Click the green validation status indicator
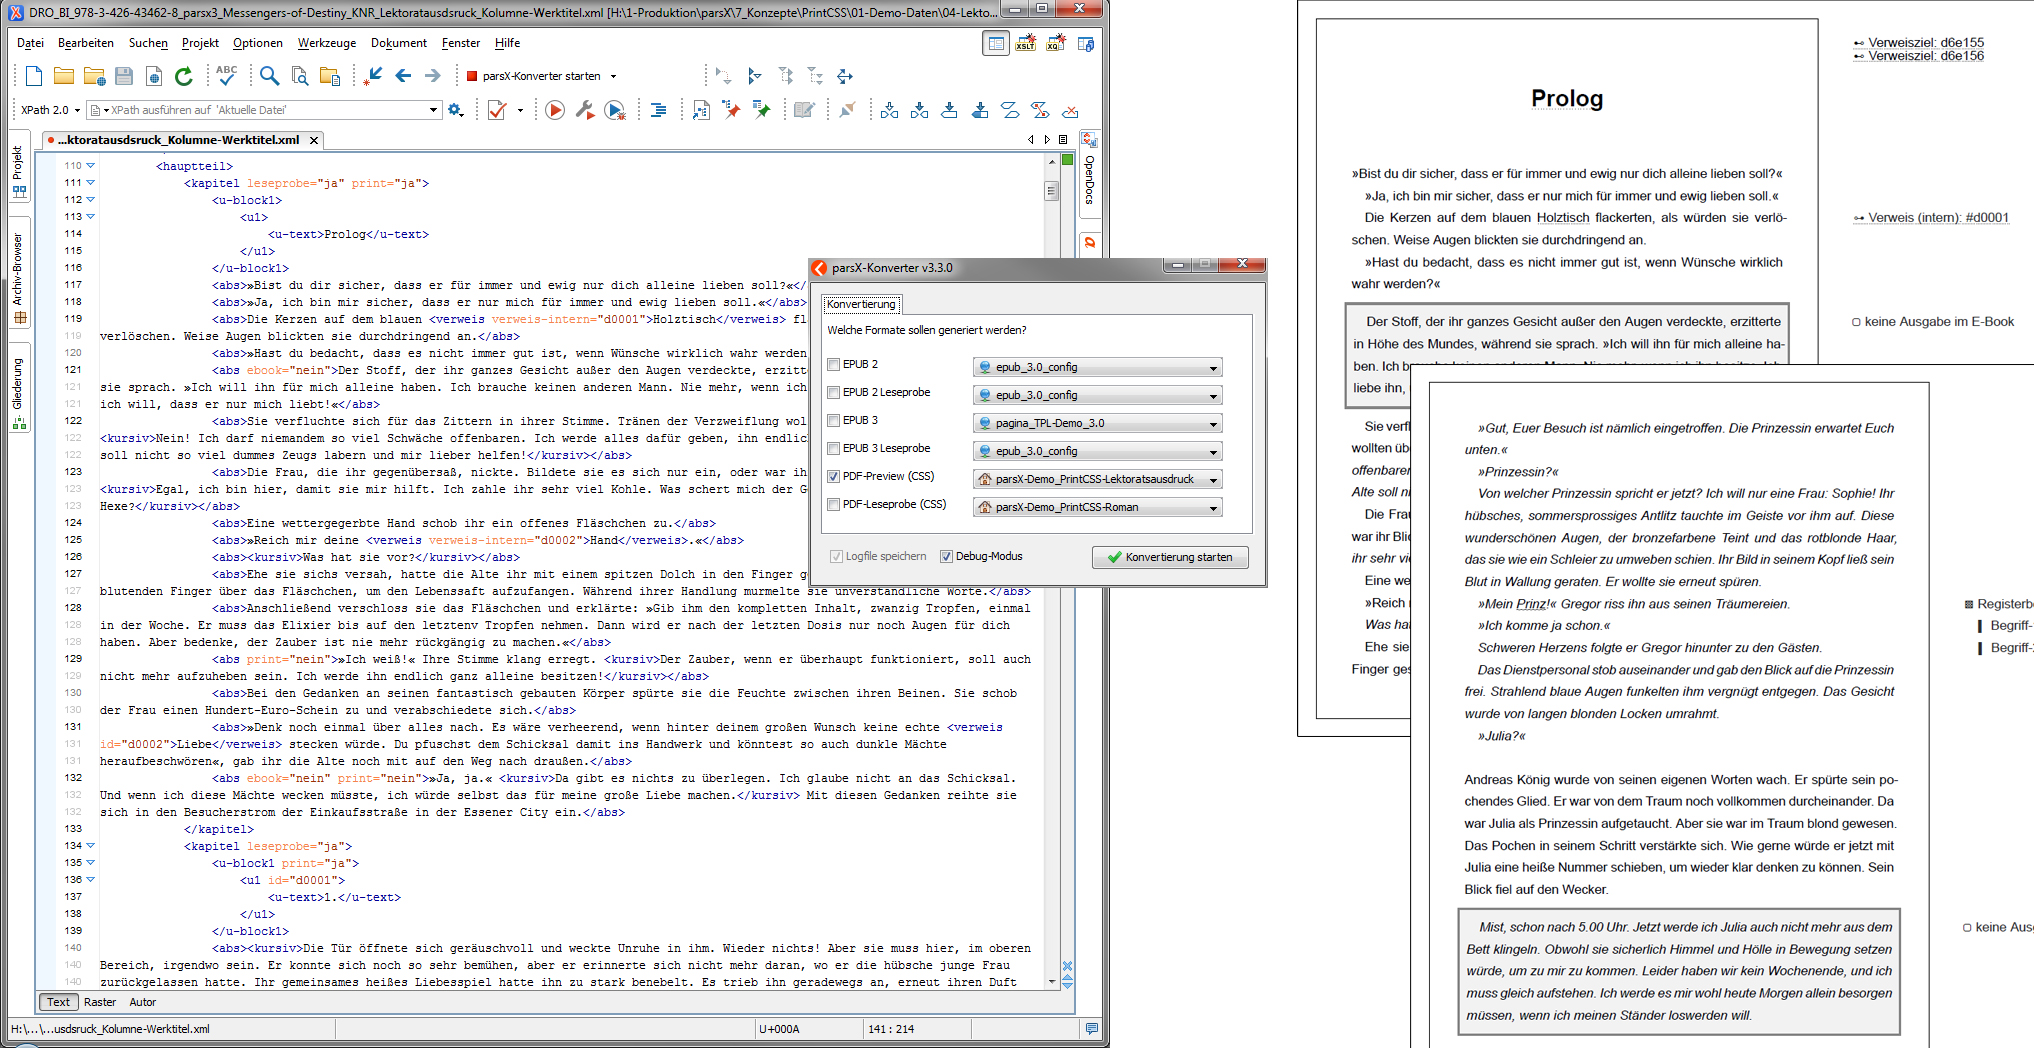This screenshot has width=2034, height=1048. 1068,160
